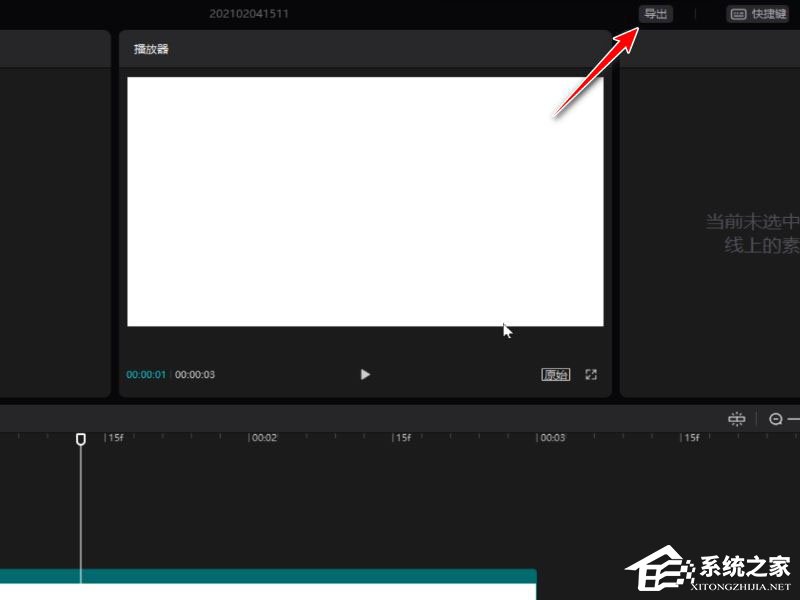Toggle fullscreen preview icon
800x600 pixels.
(x=591, y=374)
